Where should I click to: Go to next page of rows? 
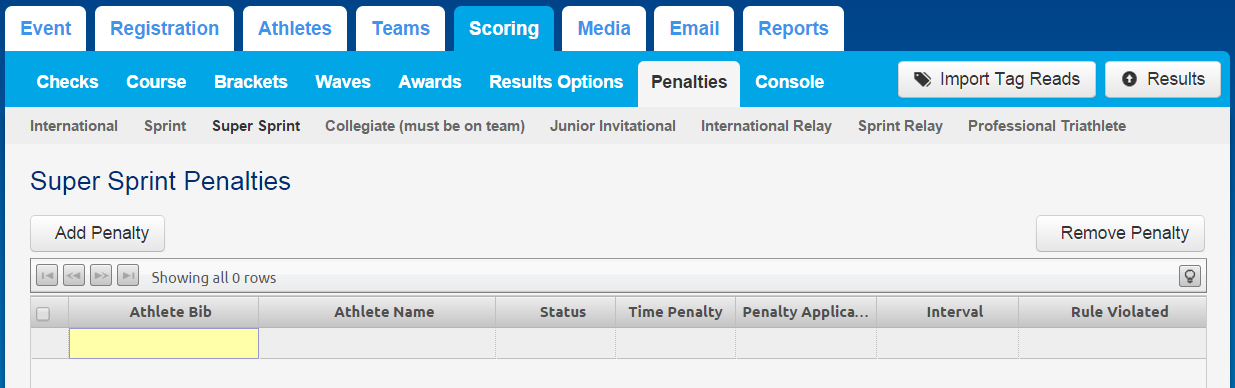[100, 276]
